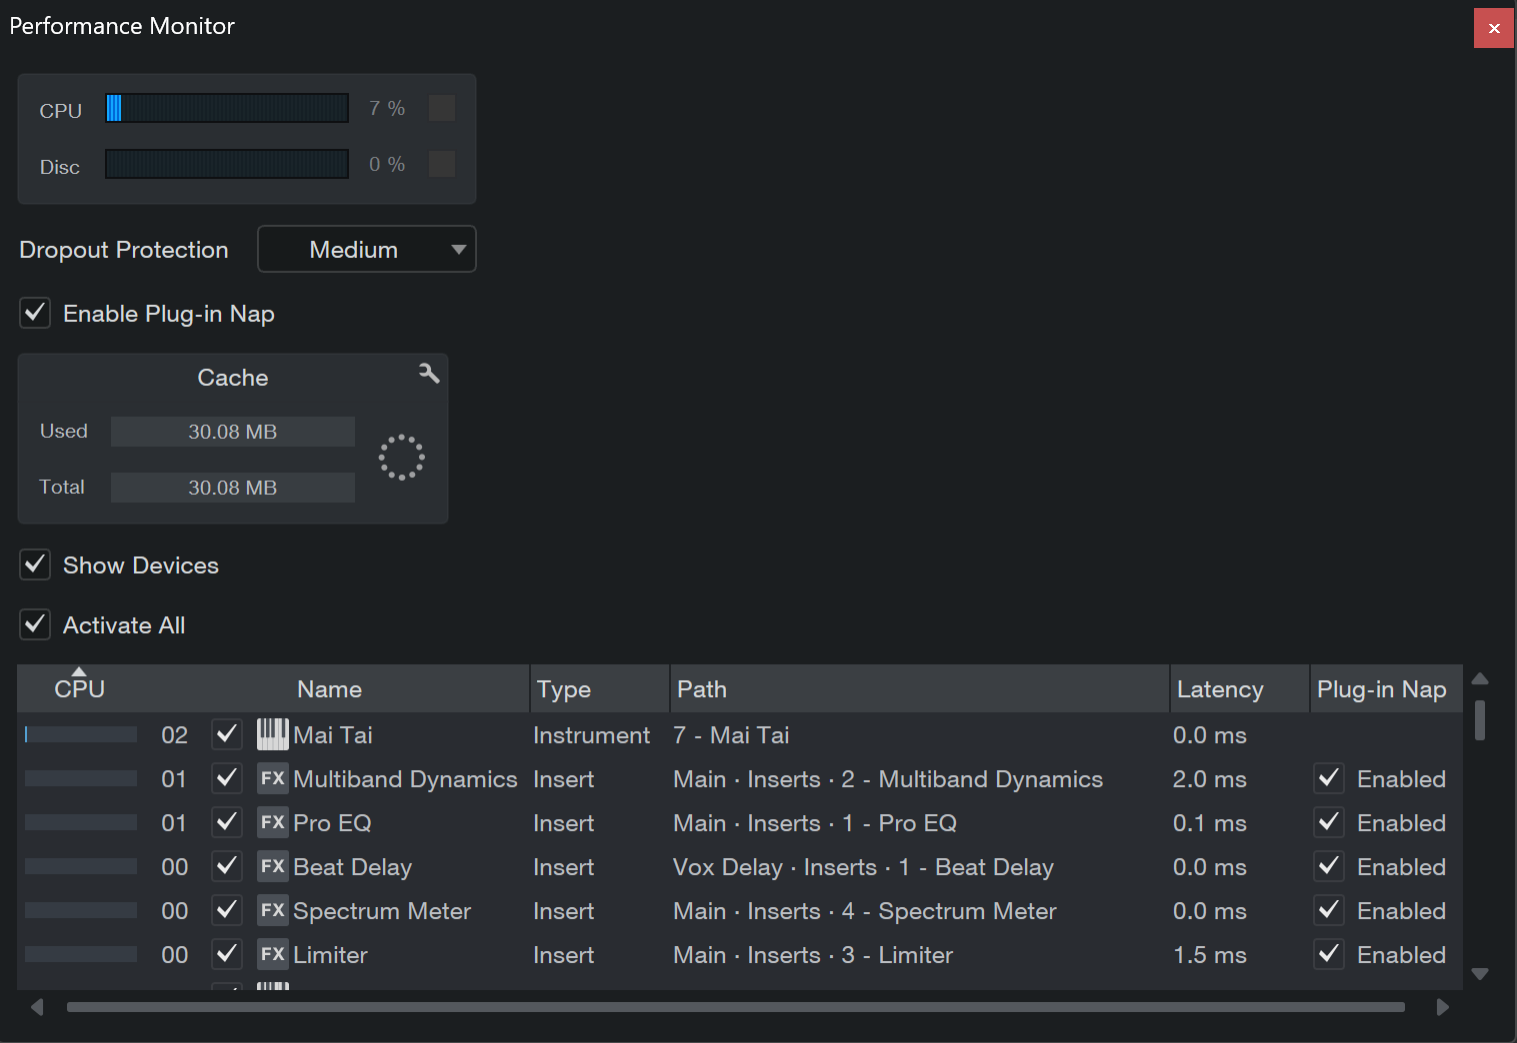Deactivate Limiter device checkbox
This screenshot has height=1043, width=1517.
(227, 954)
